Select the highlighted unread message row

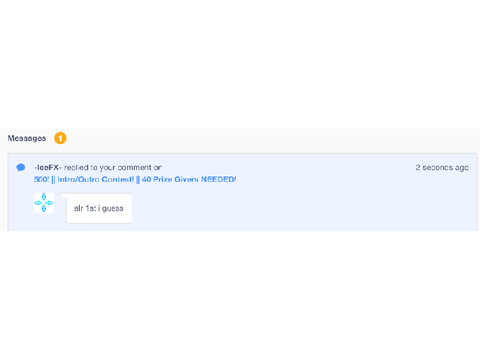[243, 192]
